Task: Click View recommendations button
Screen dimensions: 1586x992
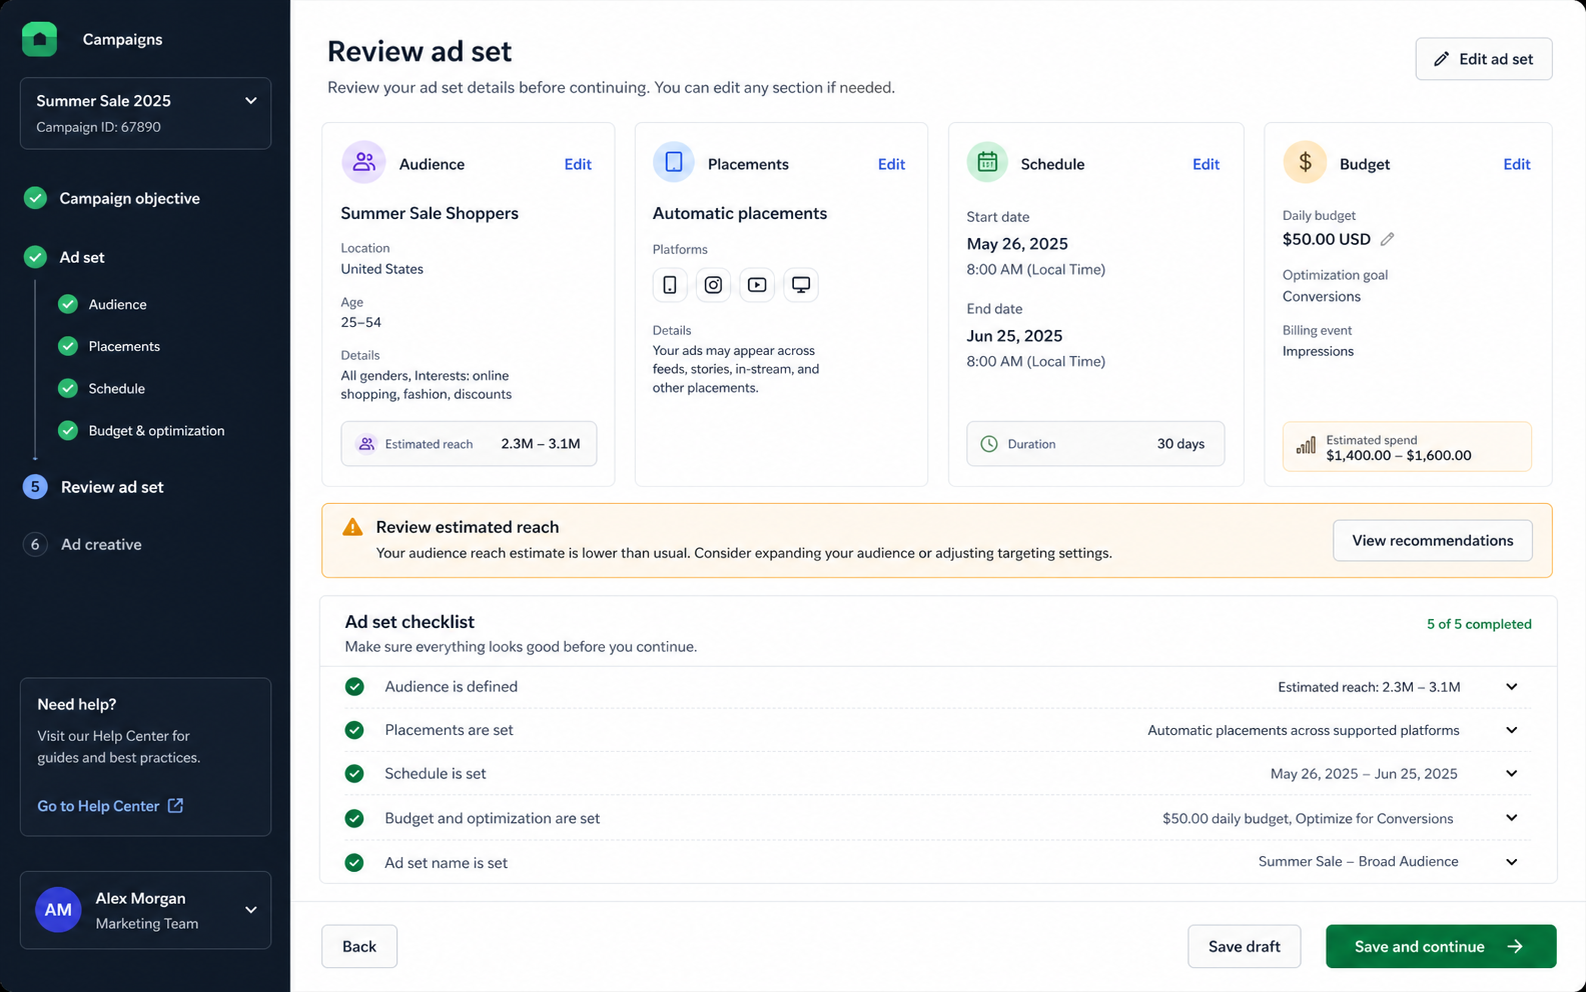Action: (1432, 540)
